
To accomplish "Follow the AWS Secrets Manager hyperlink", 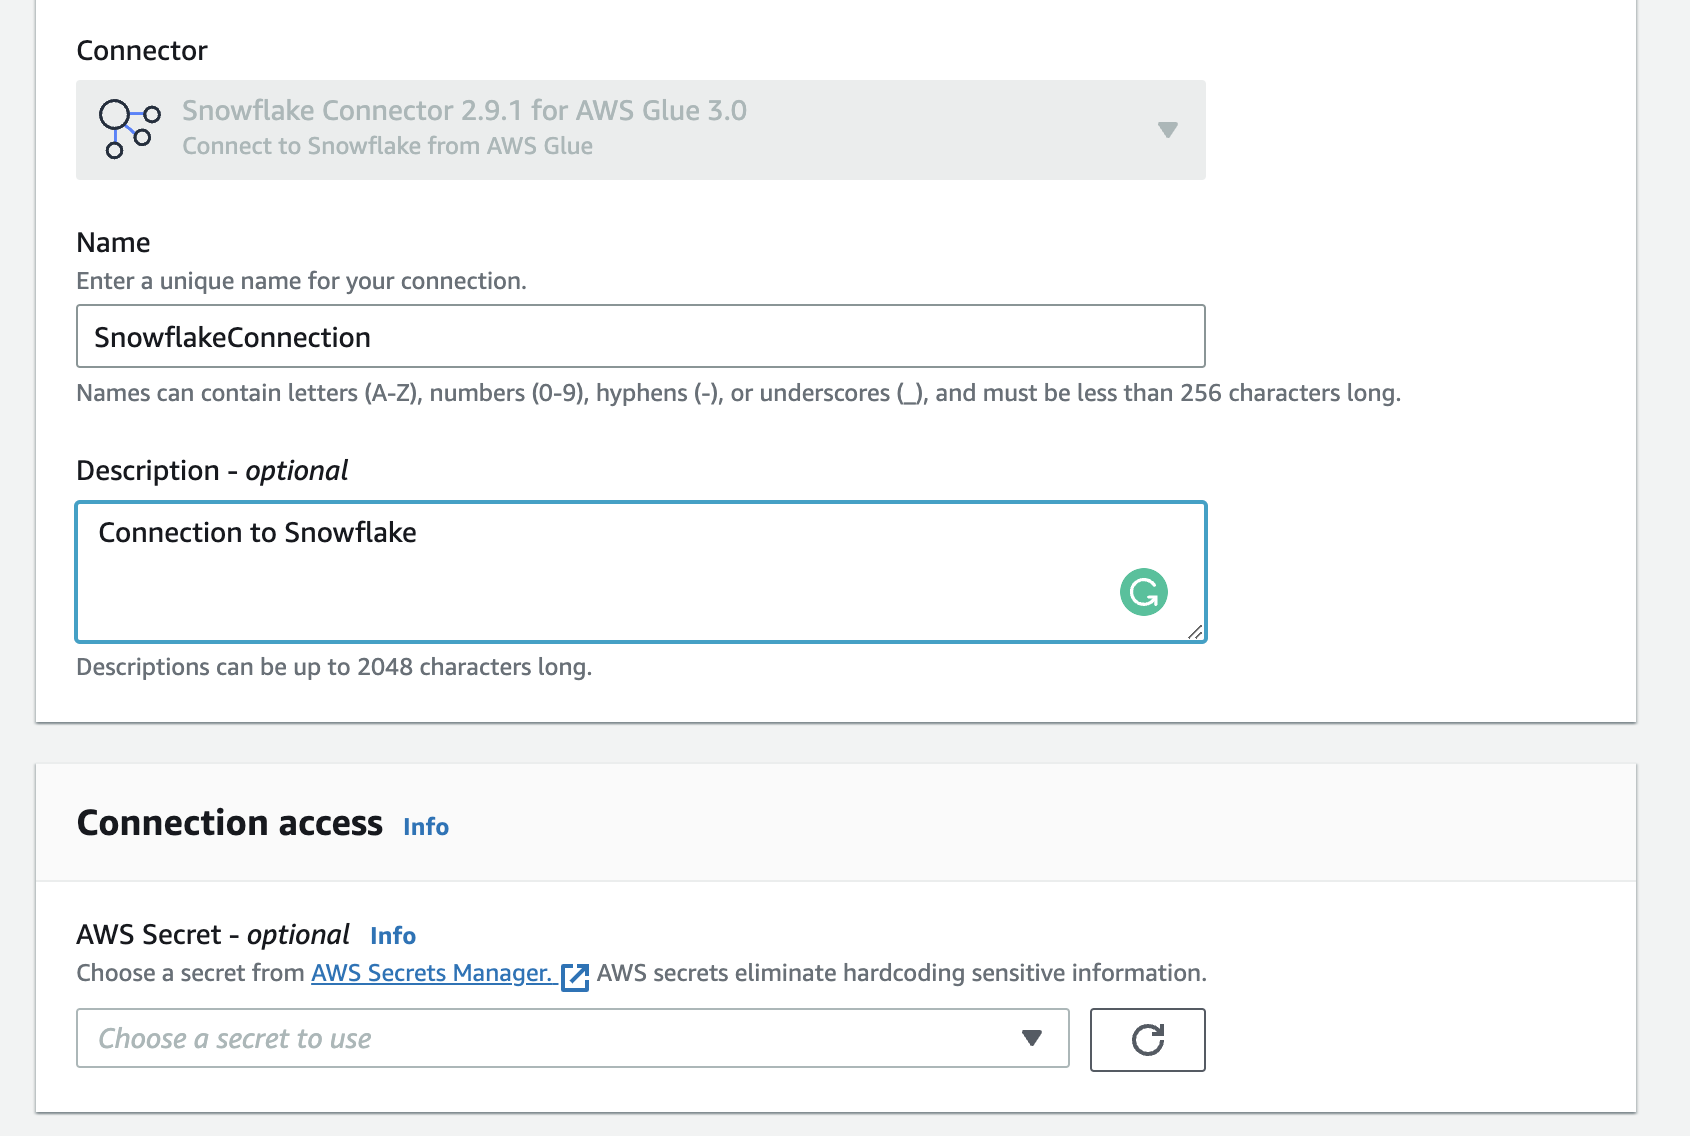I will tap(430, 972).
